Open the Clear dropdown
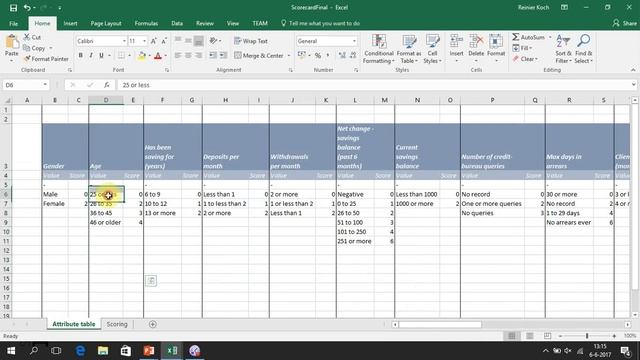Image resolution: width=640 pixels, height=360 pixels. point(526,59)
